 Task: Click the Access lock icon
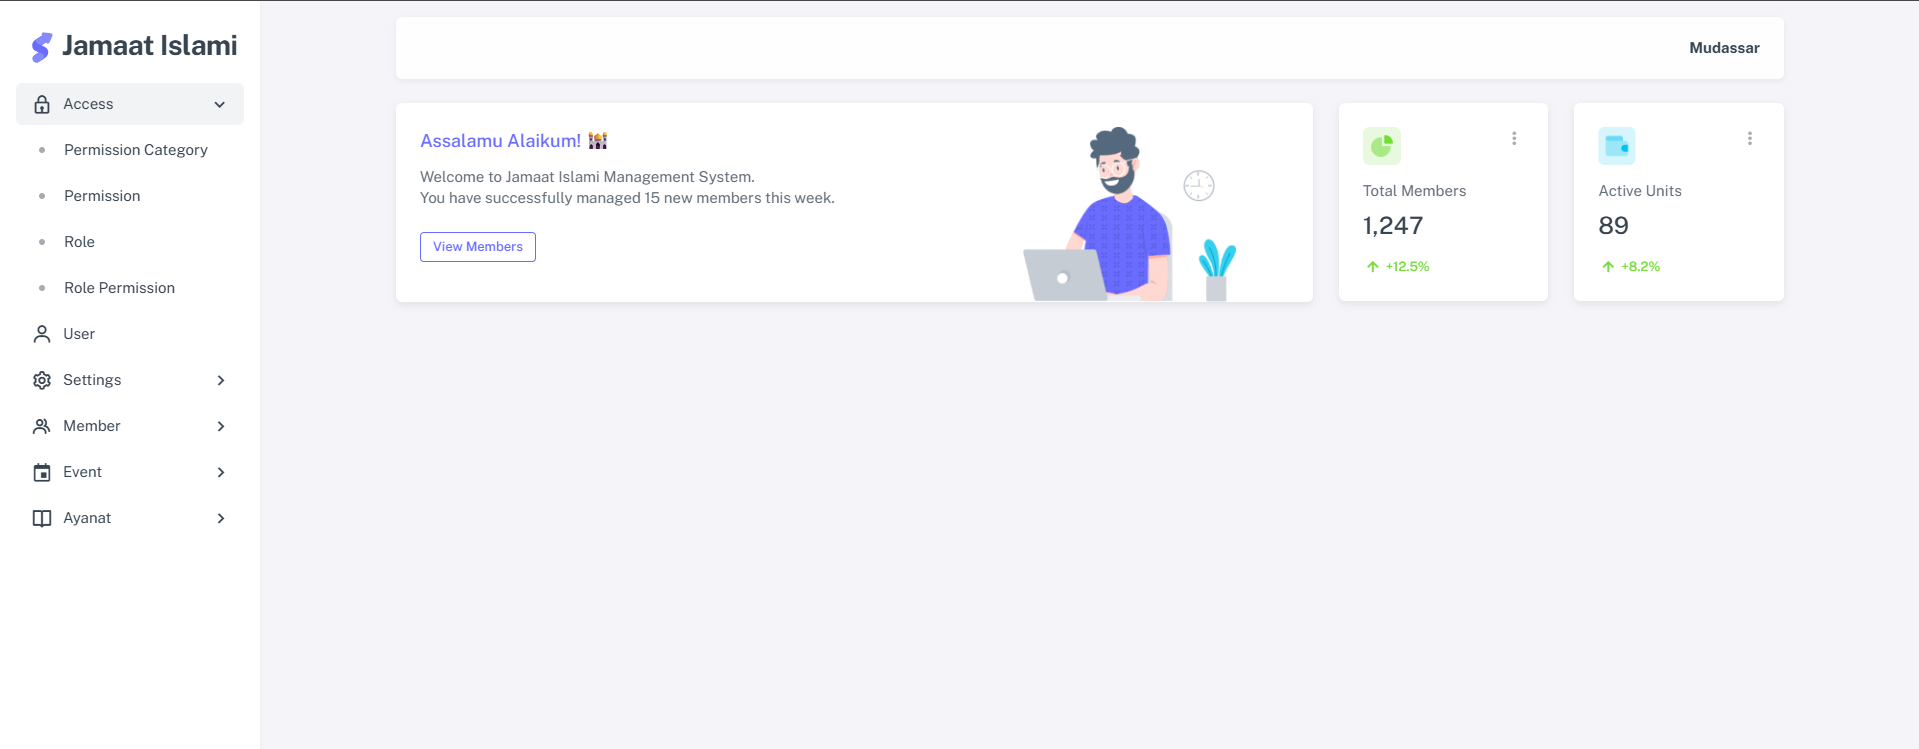pyautogui.click(x=42, y=104)
